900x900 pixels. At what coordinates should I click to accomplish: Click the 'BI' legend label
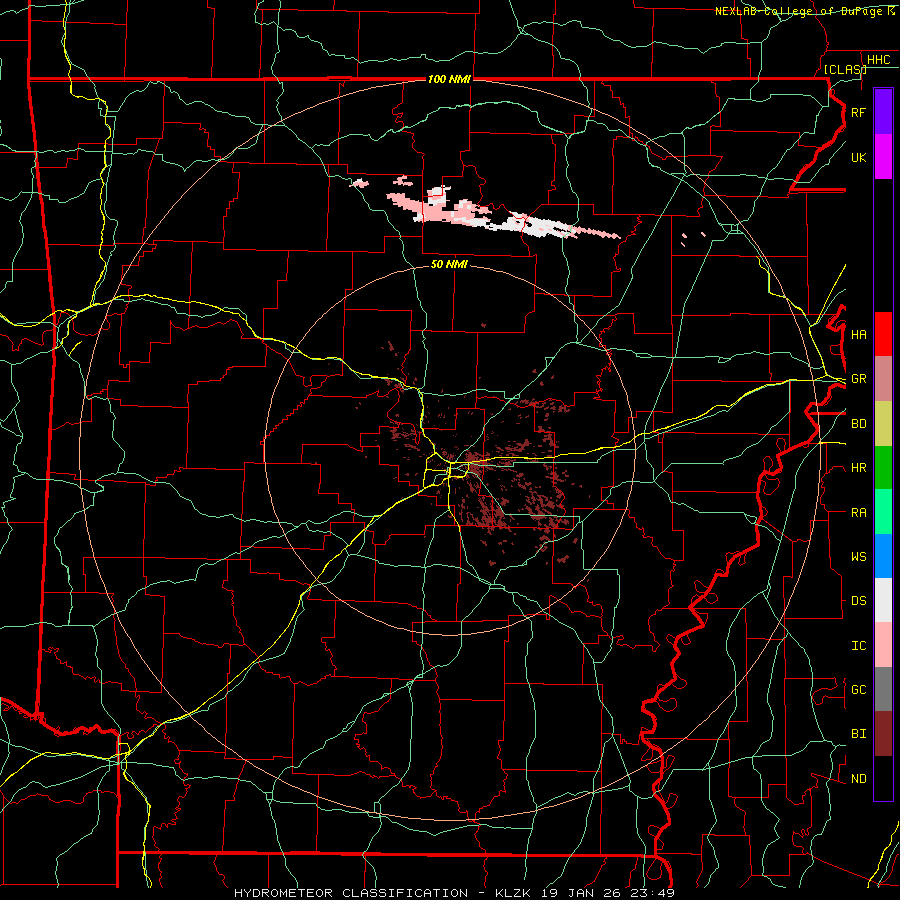coord(858,734)
